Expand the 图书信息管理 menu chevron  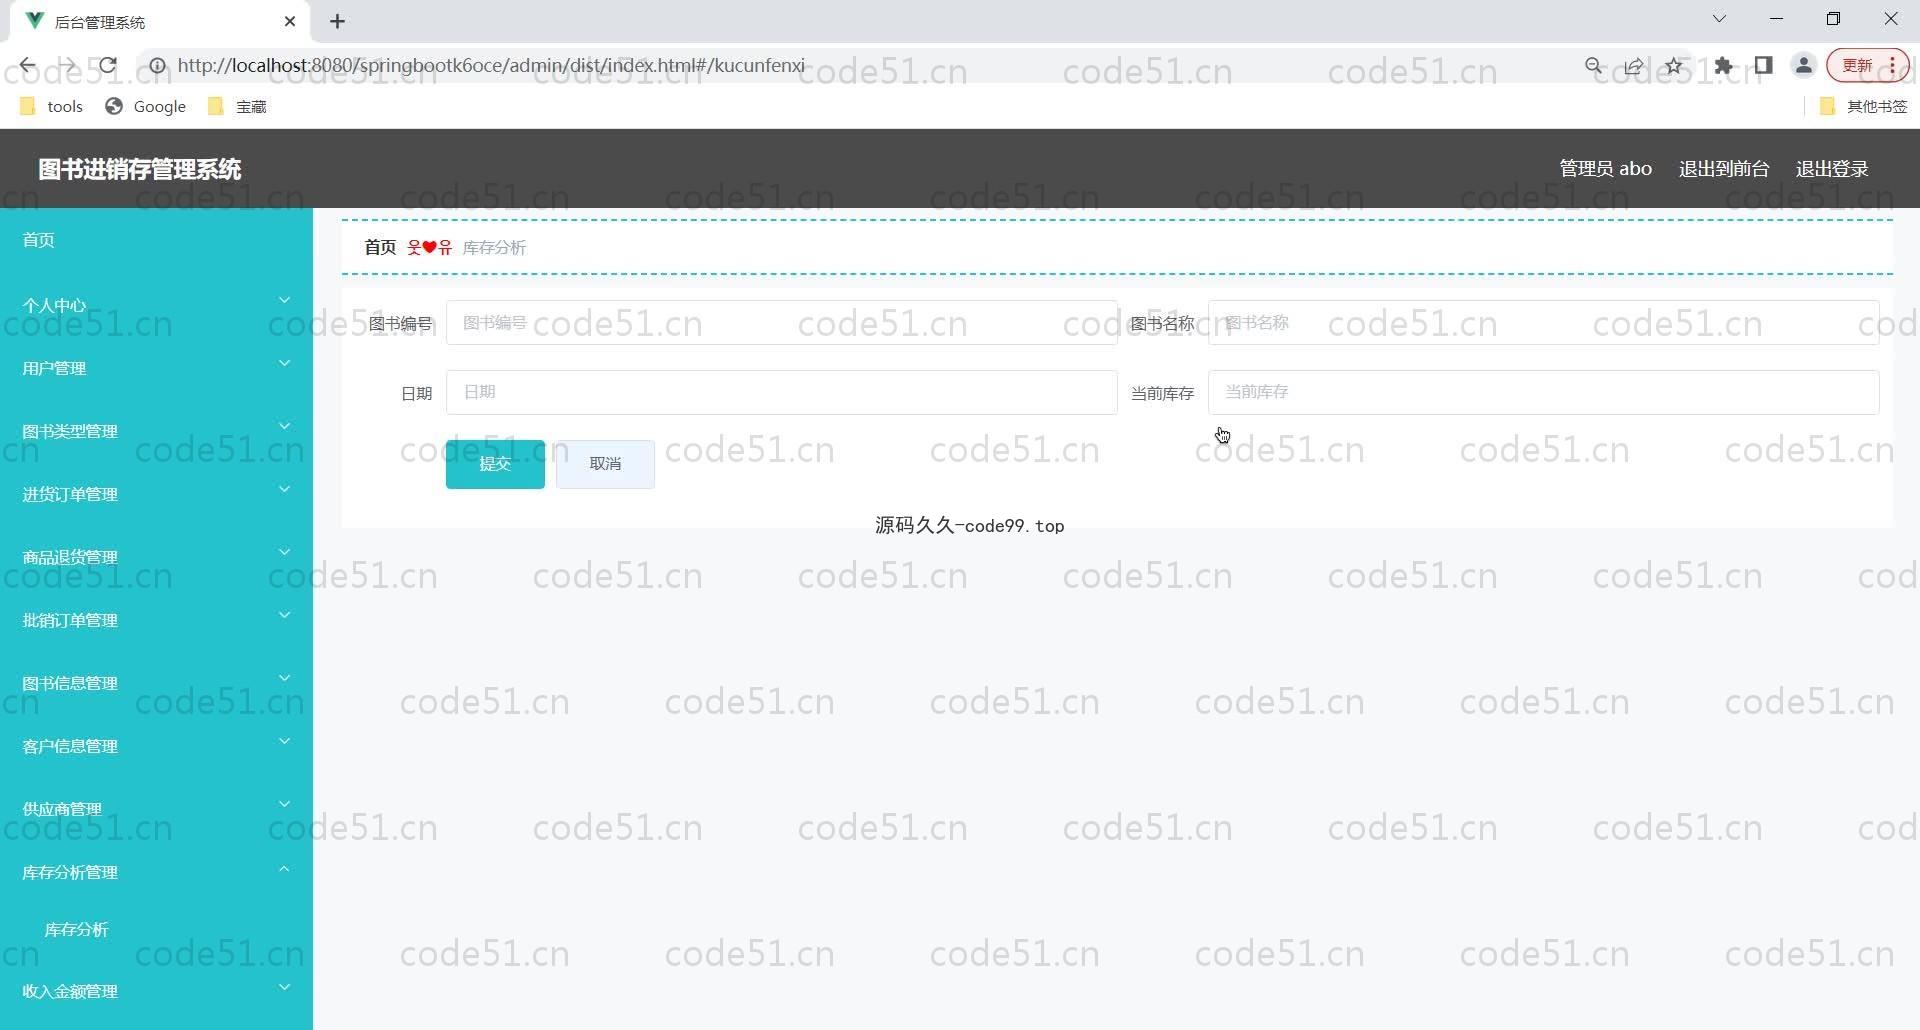[284, 678]
